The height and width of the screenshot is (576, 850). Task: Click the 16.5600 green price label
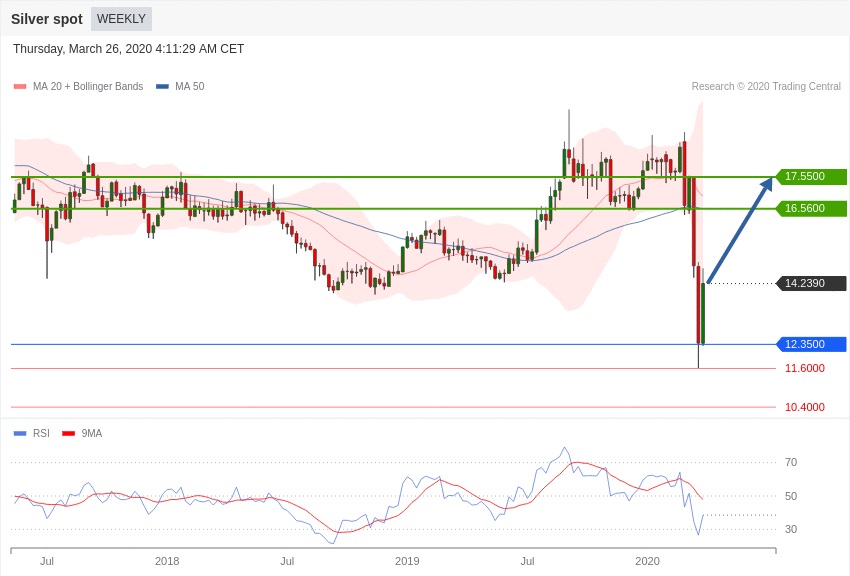(811, 209)
